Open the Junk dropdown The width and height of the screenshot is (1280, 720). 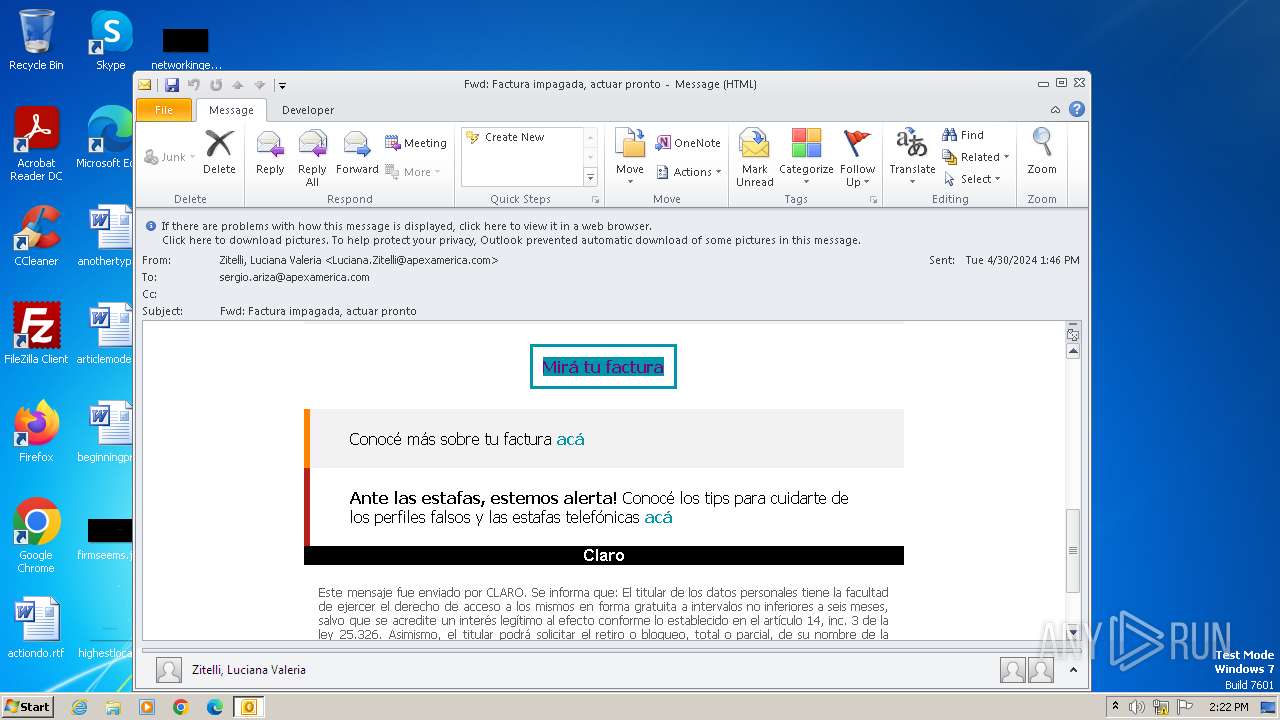pos(169,157)
